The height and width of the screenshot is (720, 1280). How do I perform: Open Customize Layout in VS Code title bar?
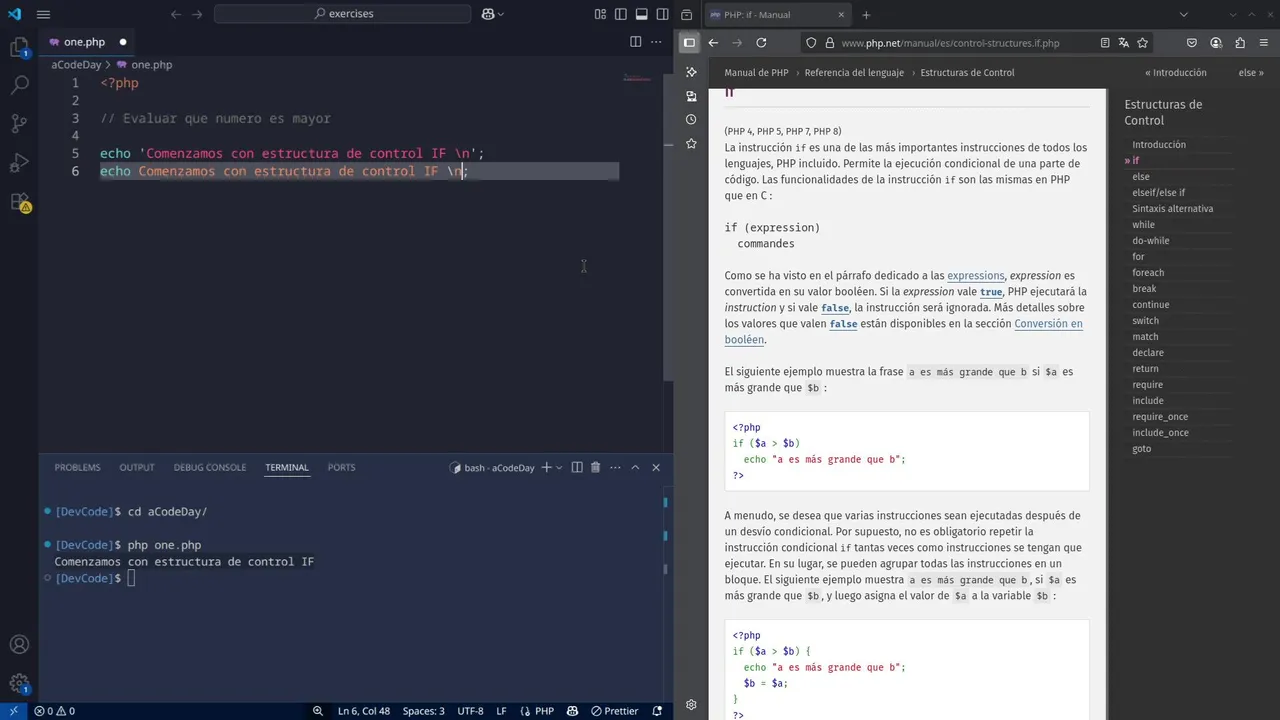pos(600,14)
